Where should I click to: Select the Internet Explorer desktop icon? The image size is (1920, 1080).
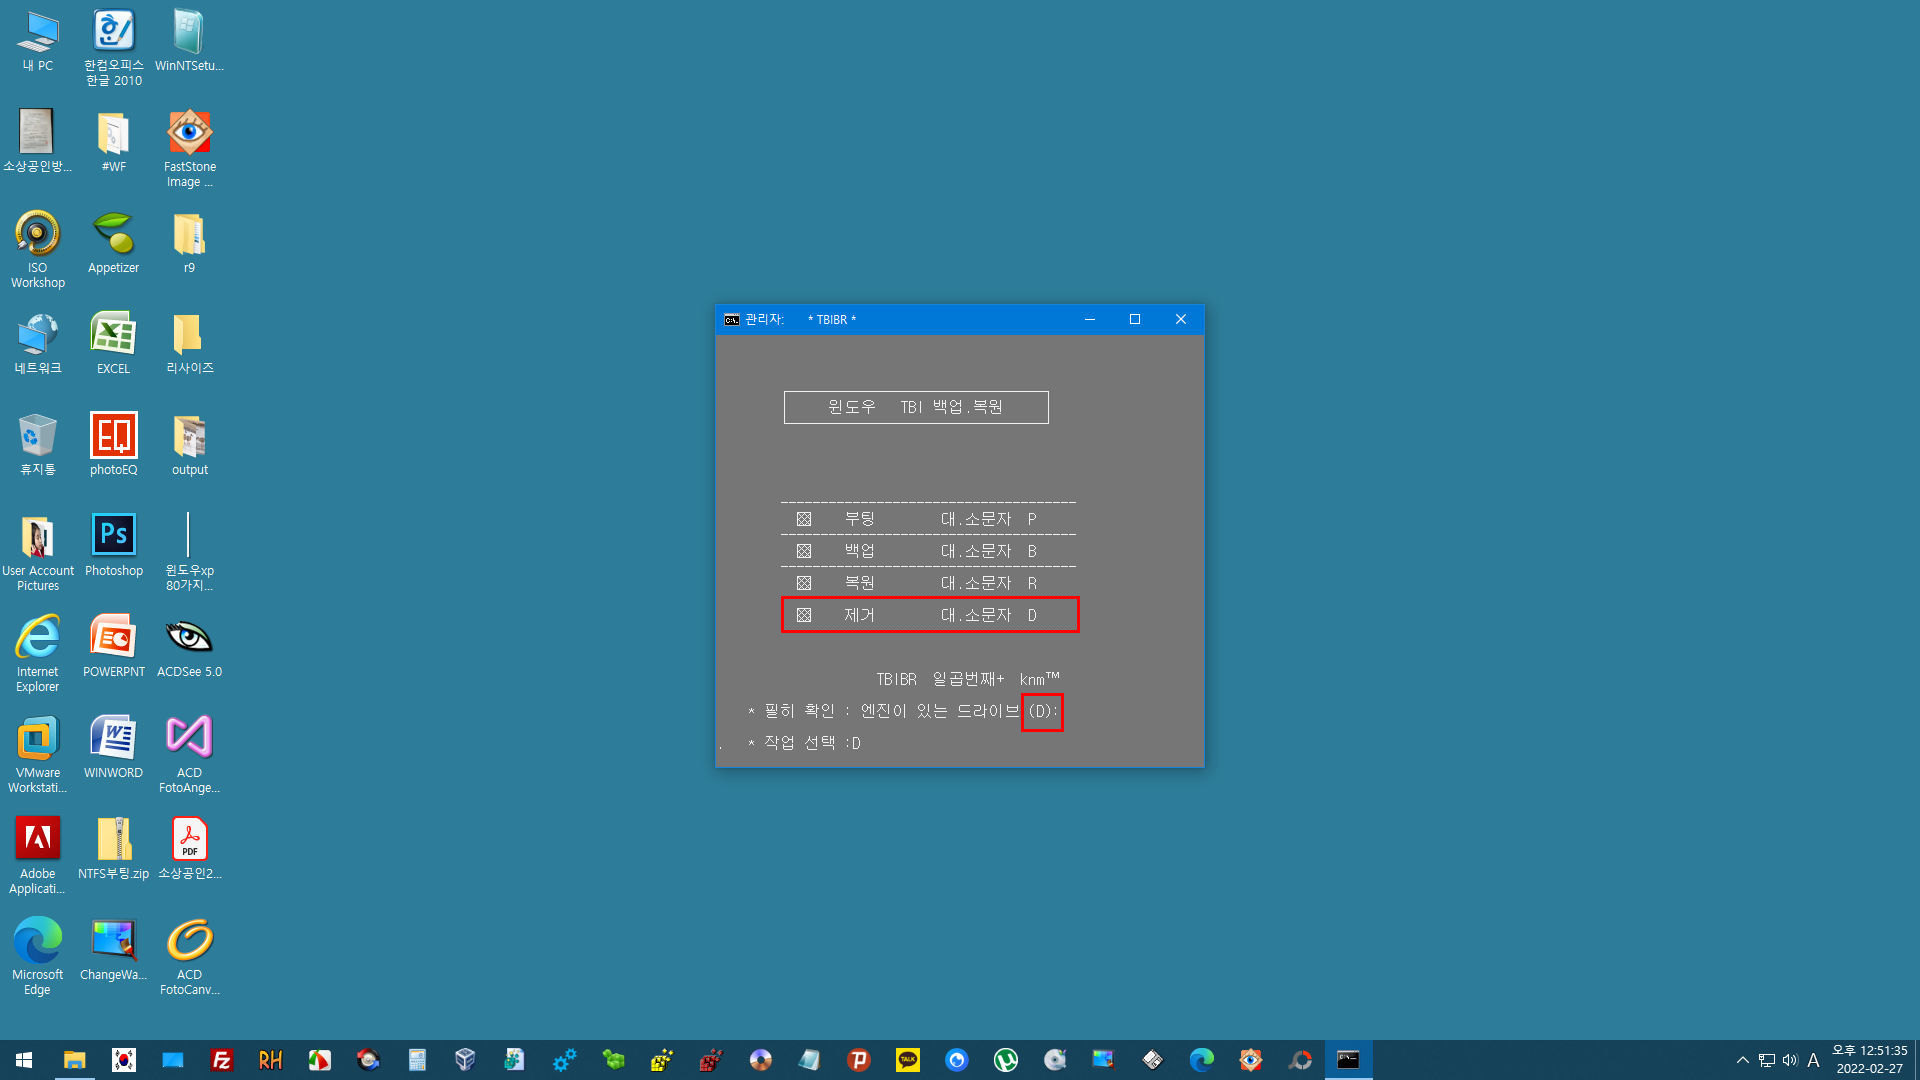click(x=38, y=654)
